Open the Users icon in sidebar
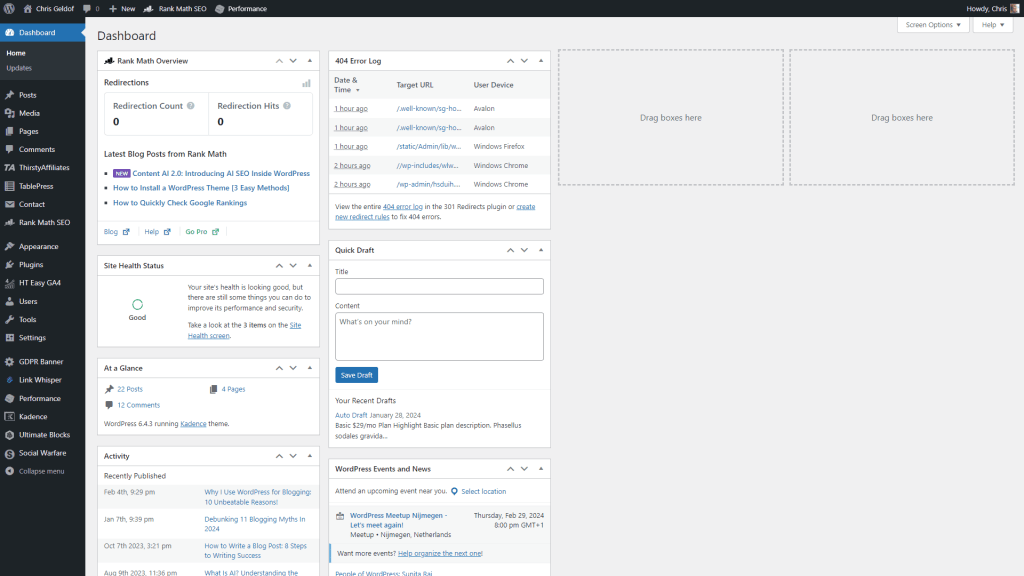The width and height of the screenshot is (1024, 576). pyautogui.click(x=10, y=301)
